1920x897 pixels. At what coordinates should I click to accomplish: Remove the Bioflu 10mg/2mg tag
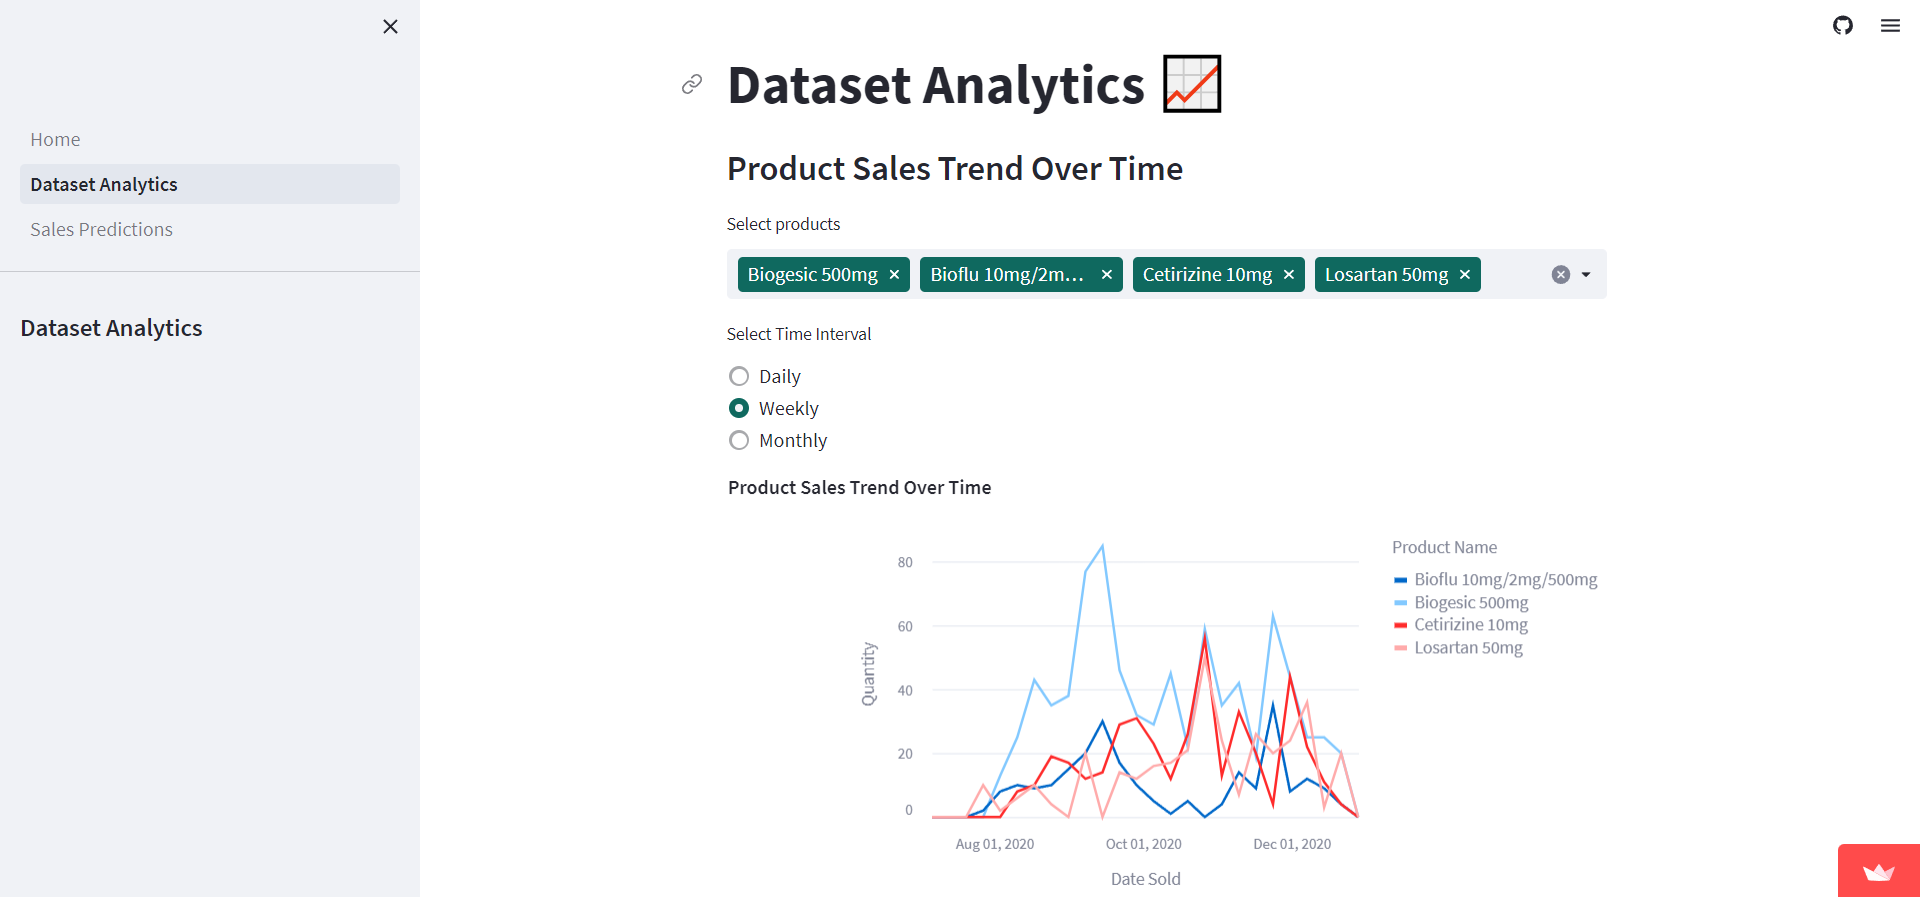pyautogui.click(x=1106, y=274)
